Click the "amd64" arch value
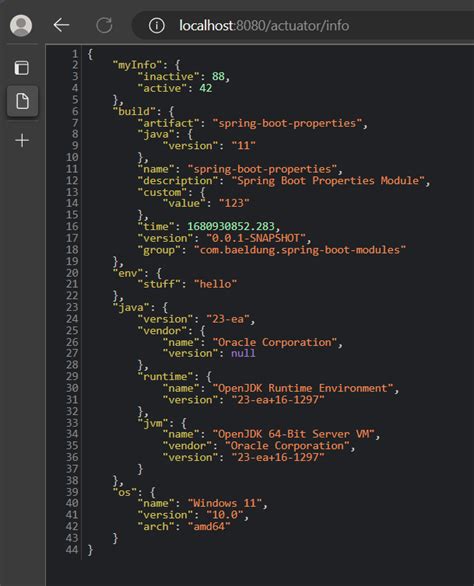Image resolution: width=474 pixels, height=586 pixels. coord(209,527)
